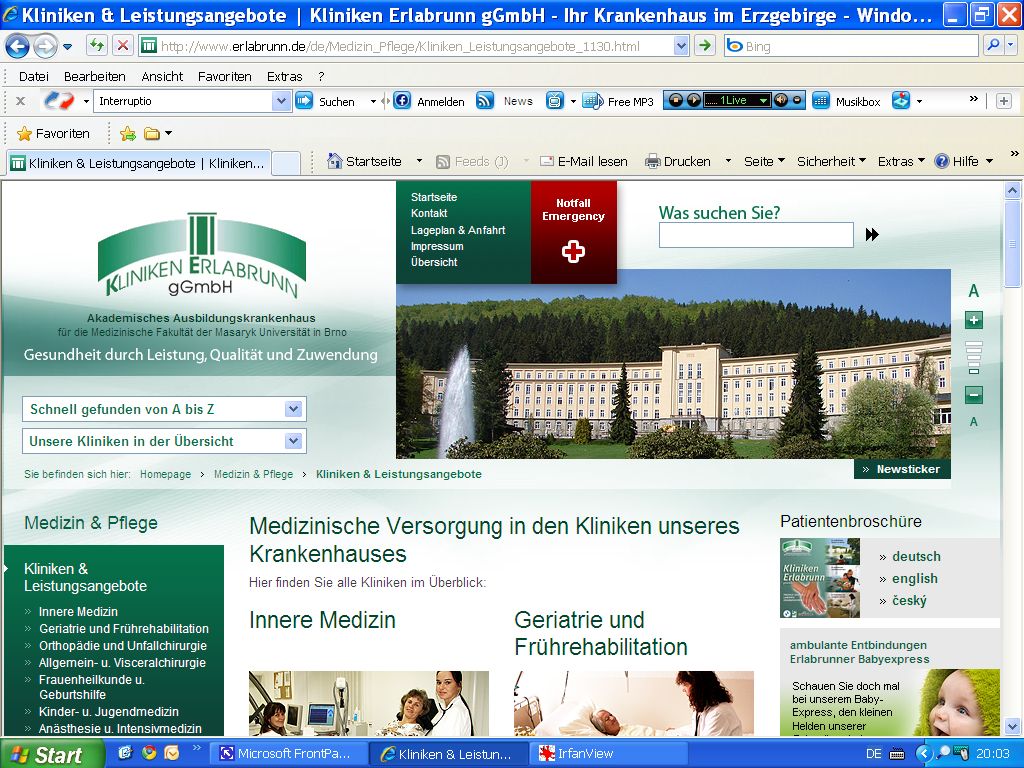Viewport: 1024px width, 768px height.
Task: Add page to favorites bar with star-plus icon
Action: [128, 134]
